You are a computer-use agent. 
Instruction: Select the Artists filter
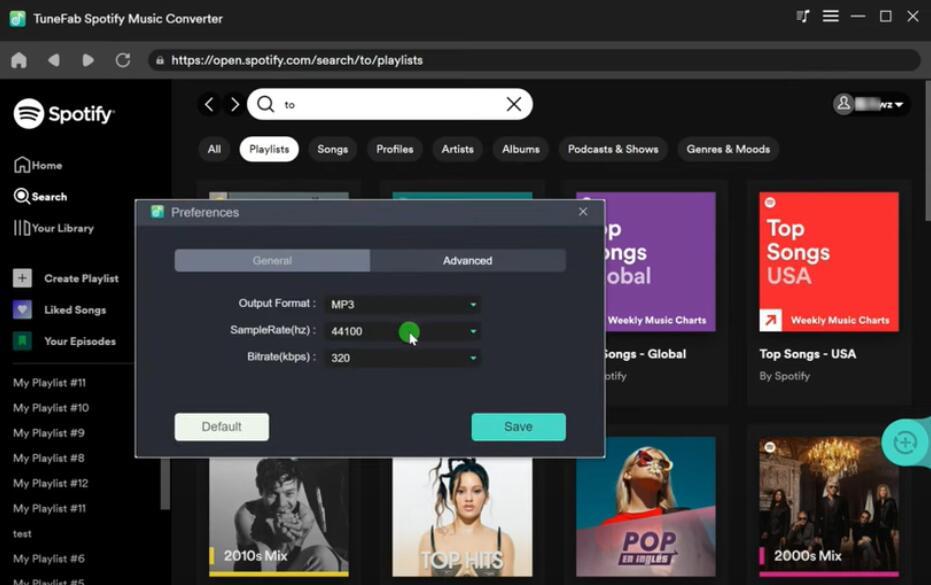pos(458,149)
